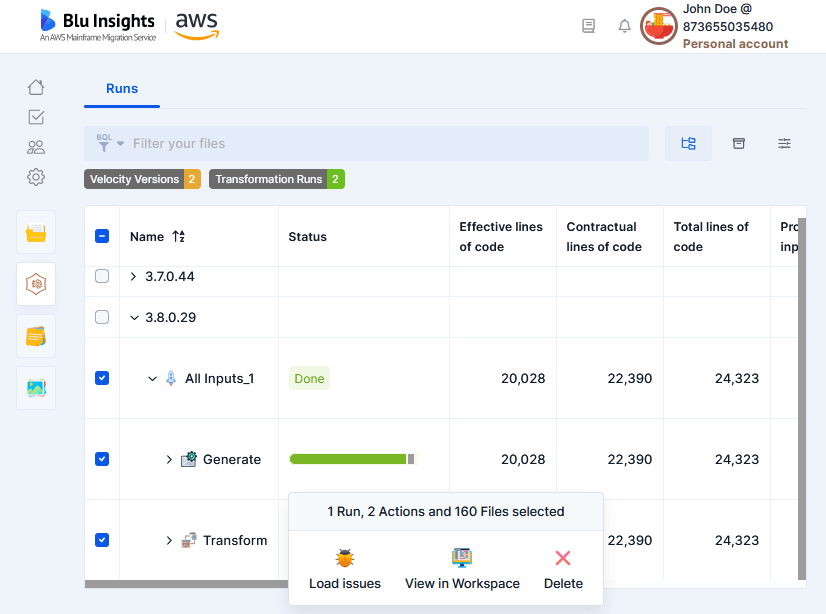This screenshot has height=614, width=826.
Task: Click the Transform action icon
Action: 189,540
